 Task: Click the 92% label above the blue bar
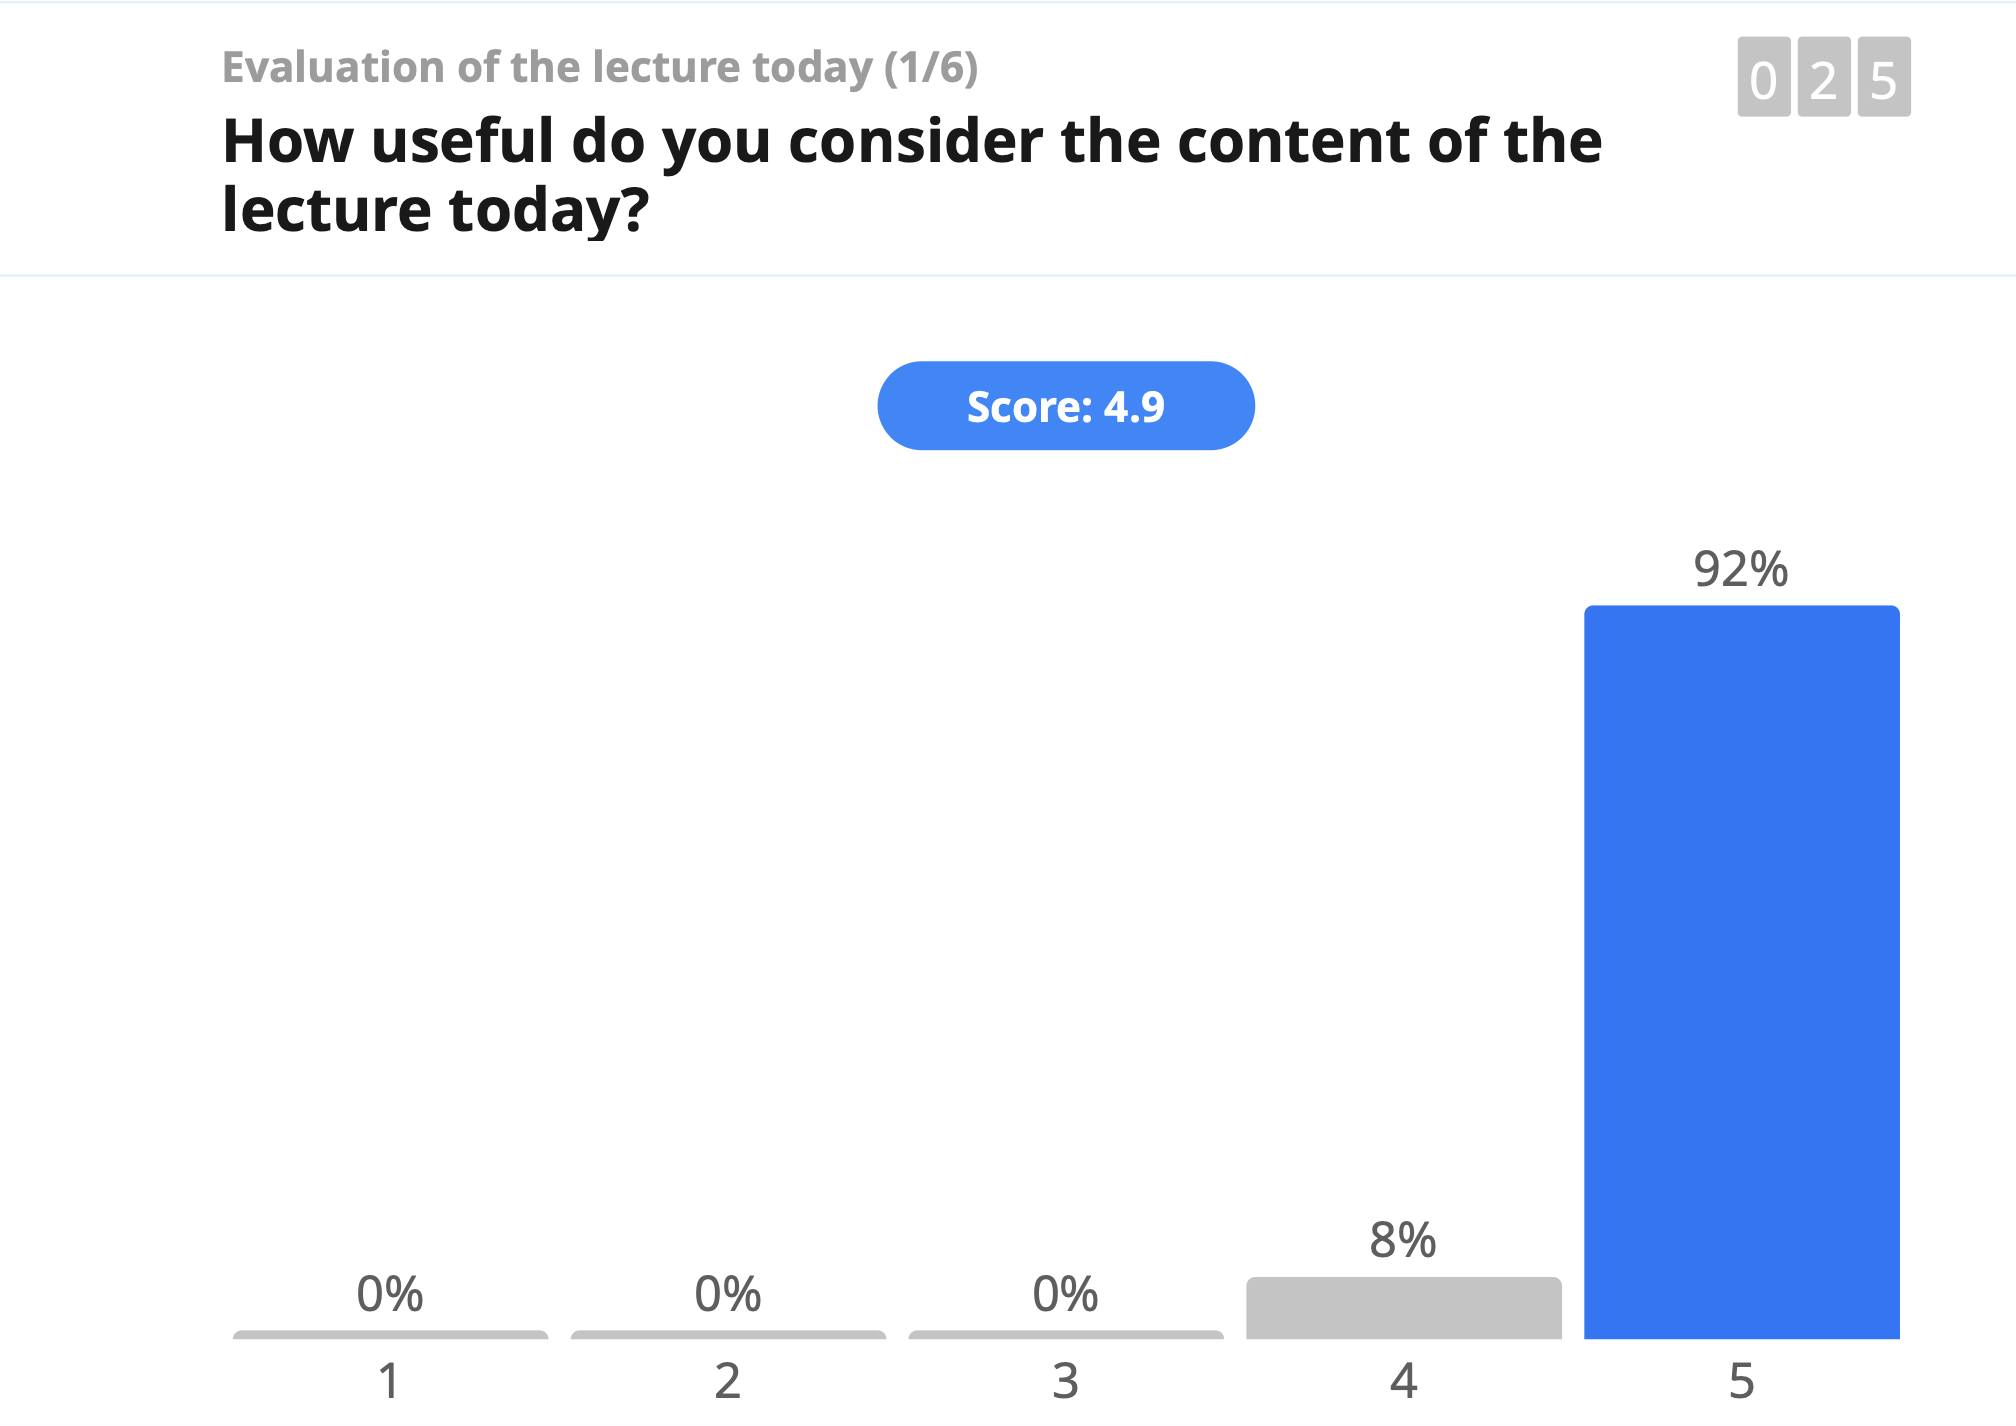(1741, 569)
